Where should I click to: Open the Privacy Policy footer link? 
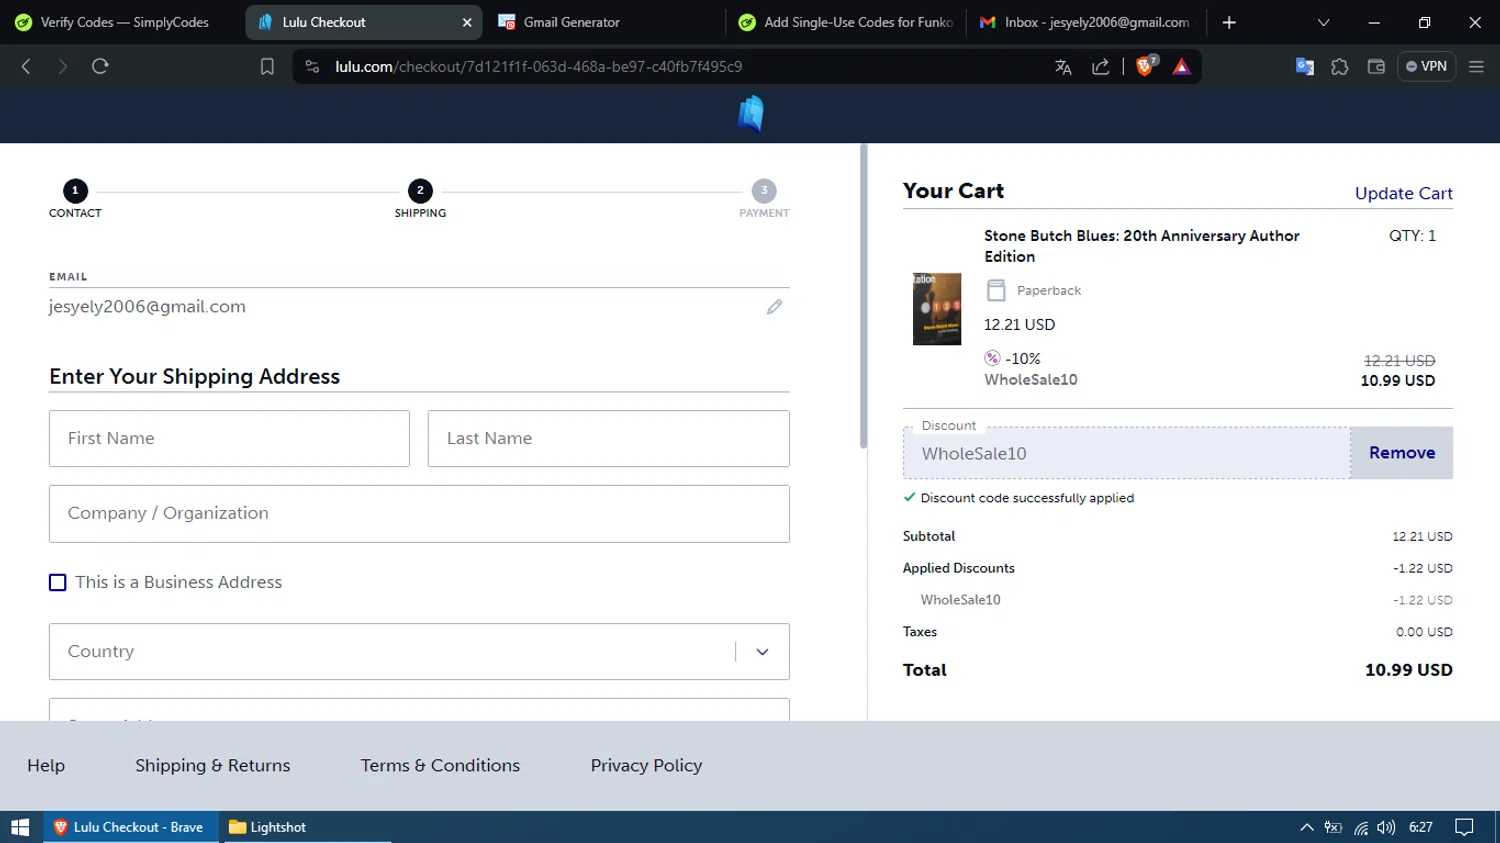[x=646, y=765]
